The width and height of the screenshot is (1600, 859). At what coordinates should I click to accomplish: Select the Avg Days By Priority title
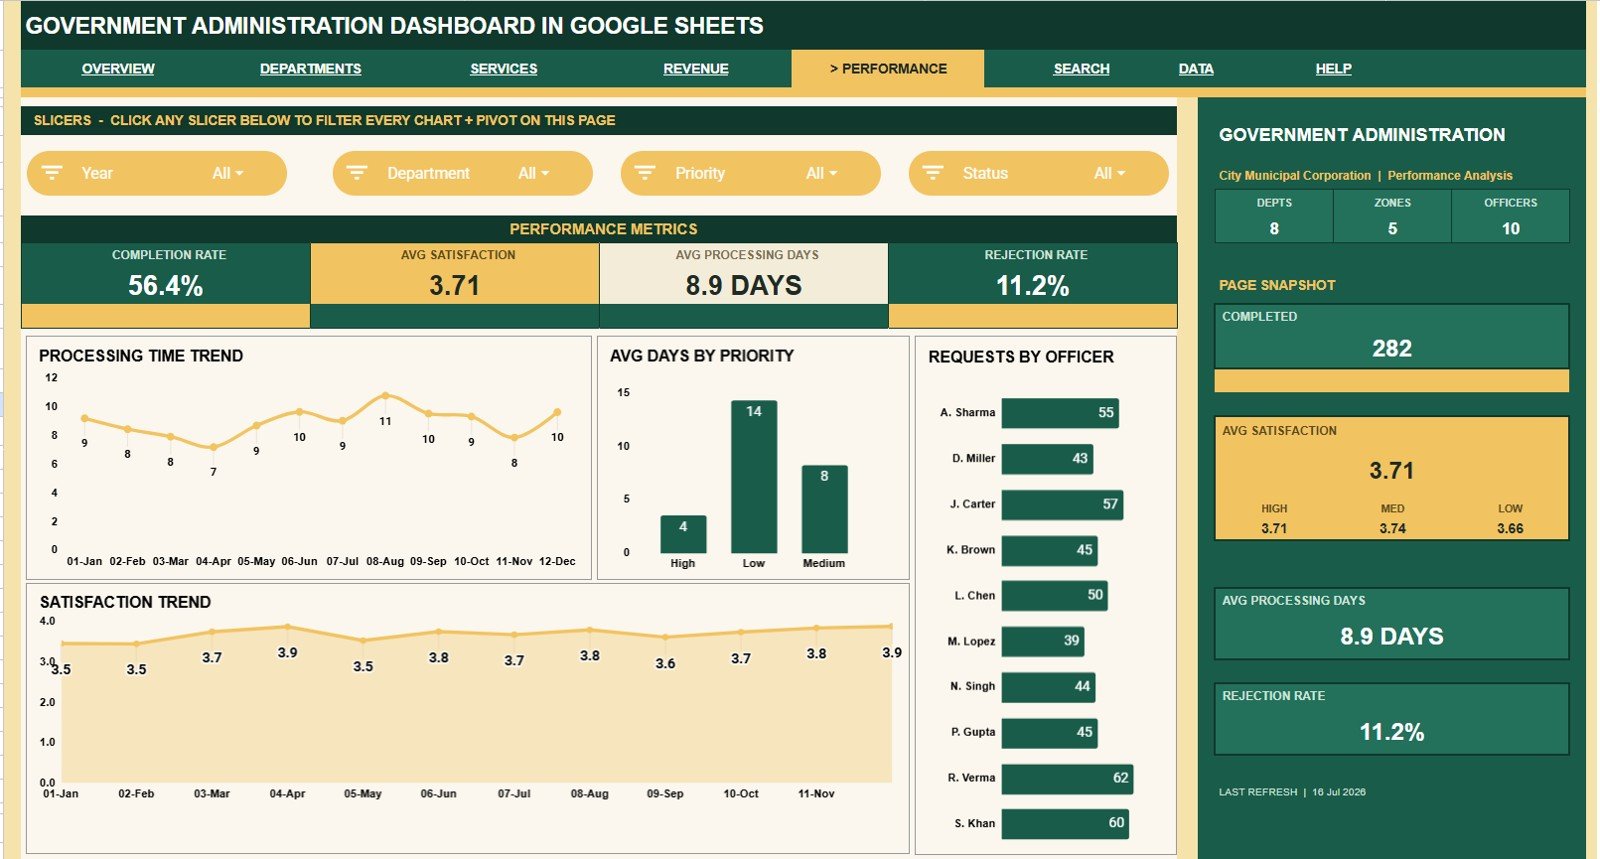point(702,356)
